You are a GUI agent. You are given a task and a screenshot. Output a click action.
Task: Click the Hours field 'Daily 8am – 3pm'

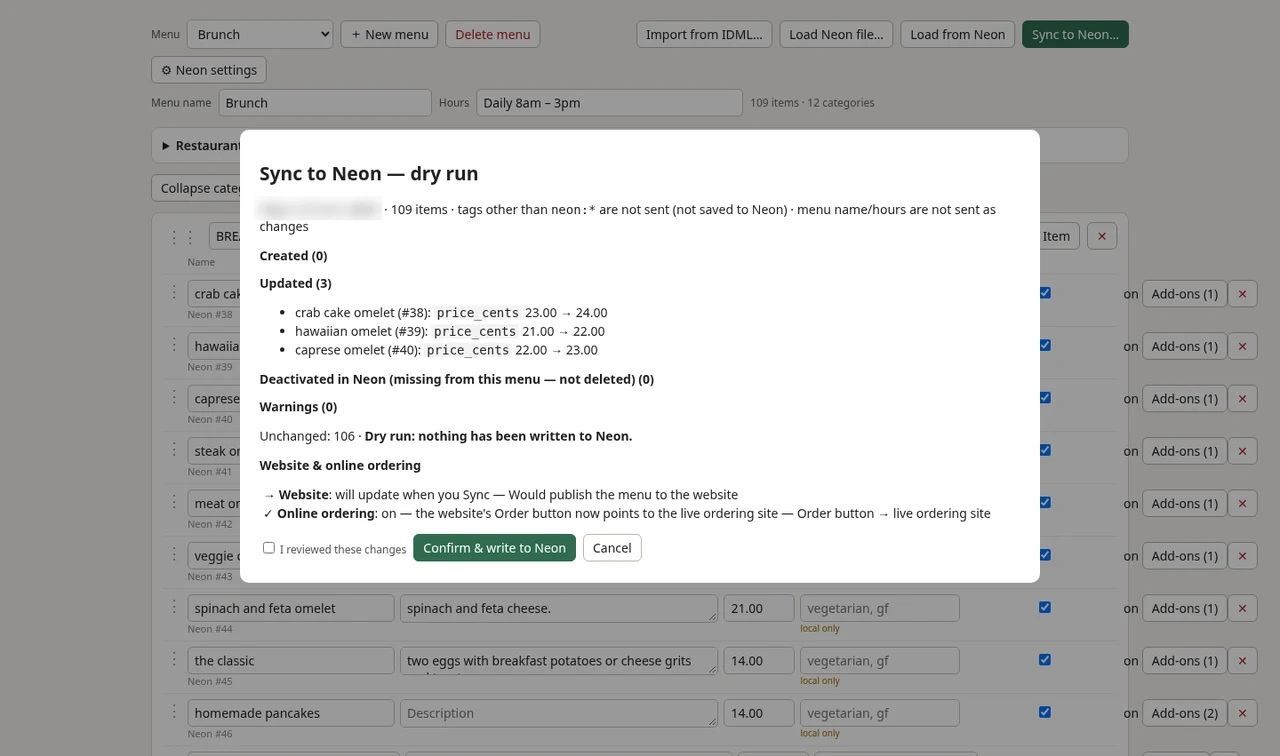click(609, 103)
